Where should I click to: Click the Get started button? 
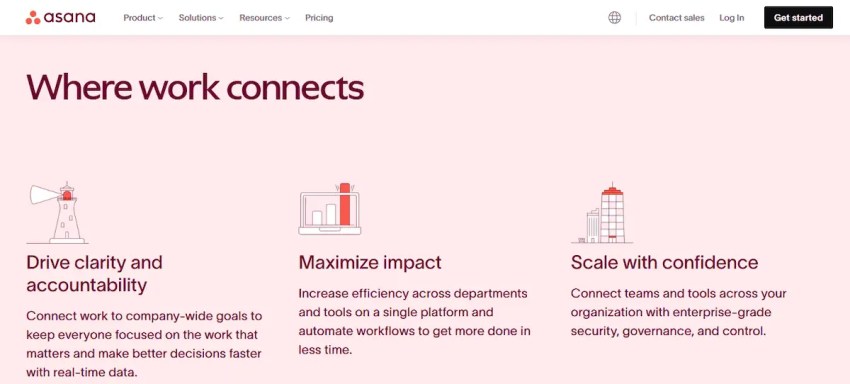click(x=799, y=17)
